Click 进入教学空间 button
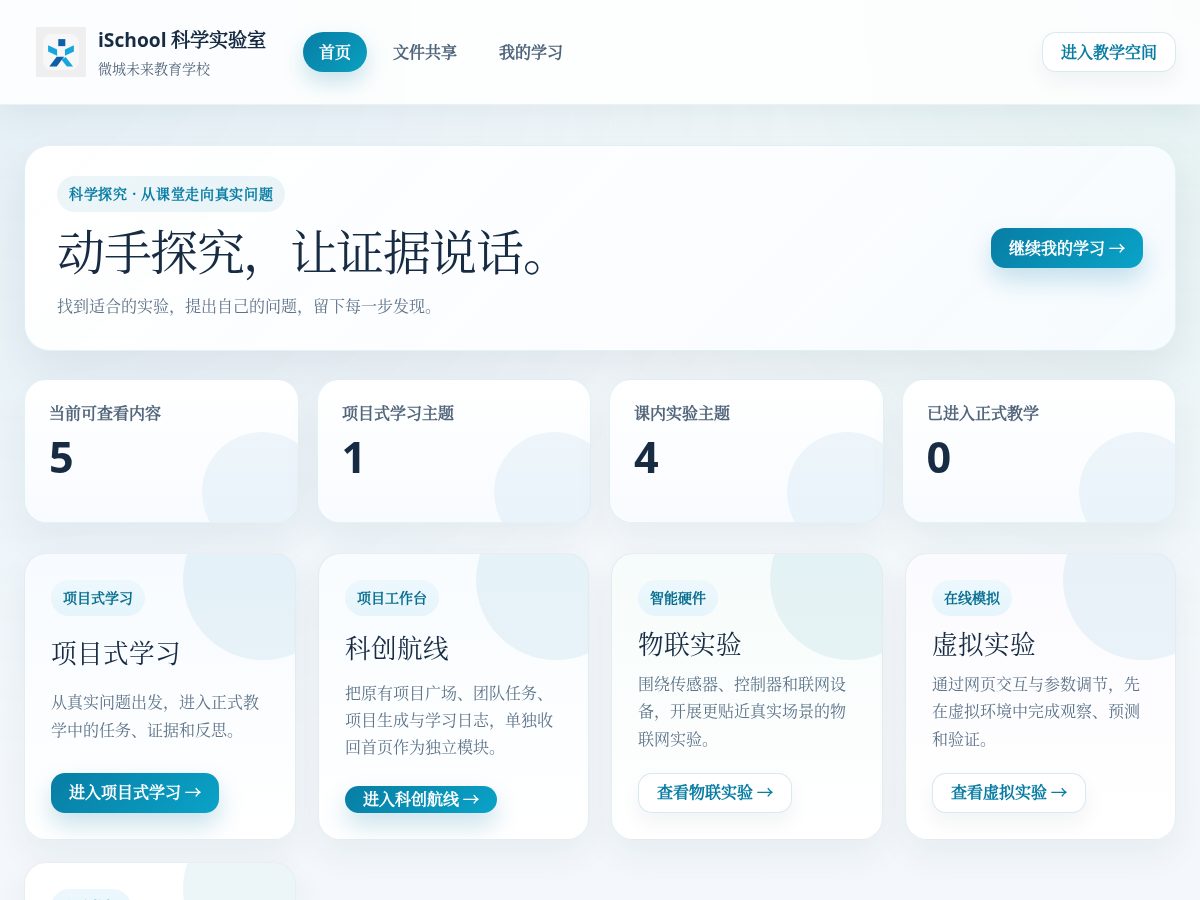This screenshot has width=1200, height=900. coord(1109,52)
